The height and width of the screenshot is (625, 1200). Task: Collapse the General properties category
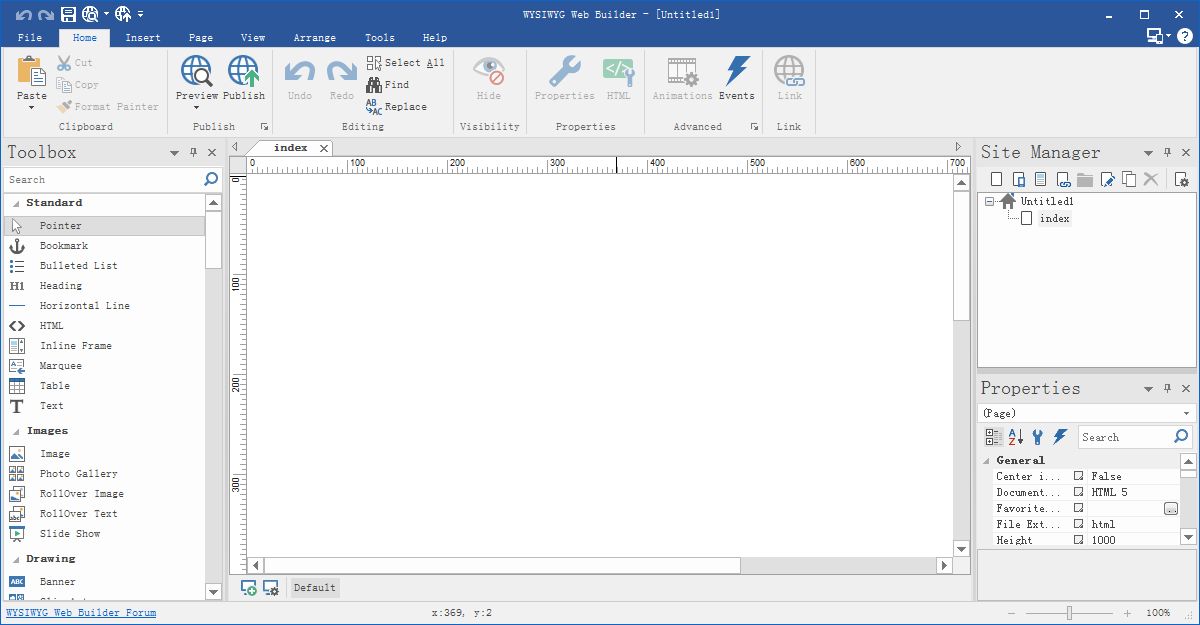point(987,461)
